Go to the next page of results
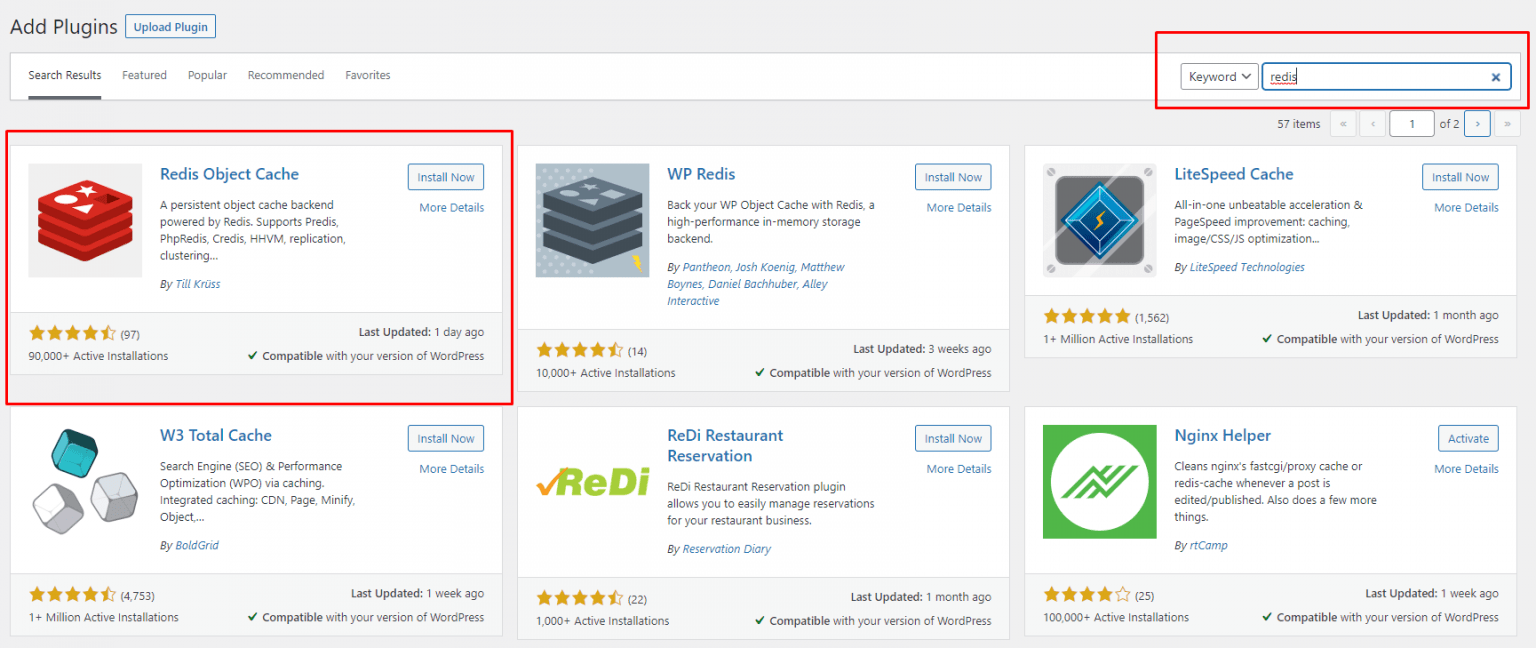 1477,123
